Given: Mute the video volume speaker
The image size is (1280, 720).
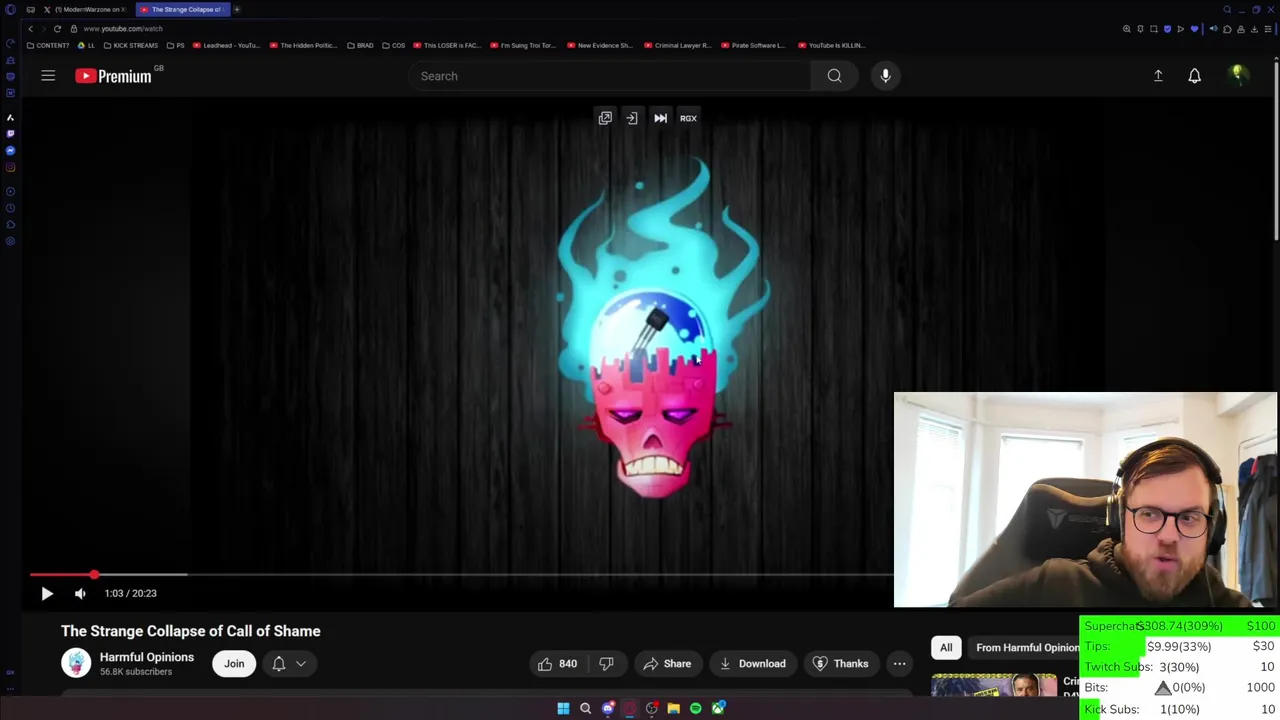Looking at the screenshot, I should (80, 593).
